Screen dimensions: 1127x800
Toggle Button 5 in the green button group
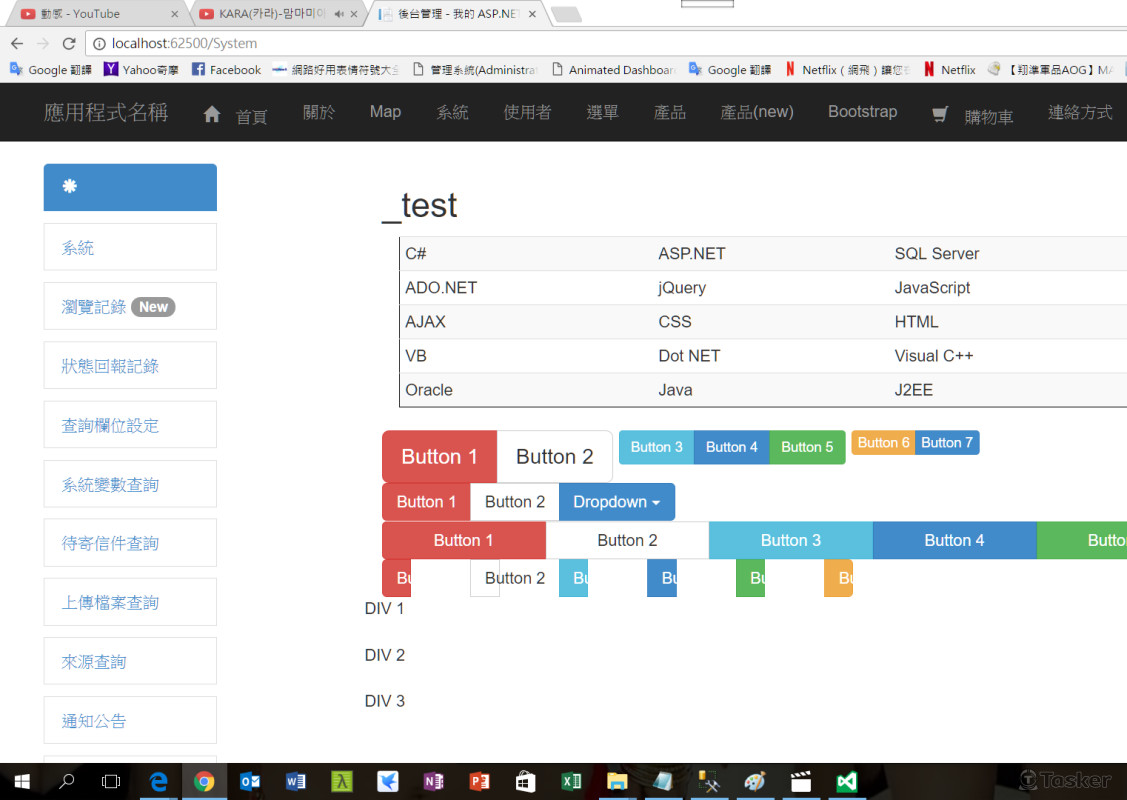coord(807,448)
